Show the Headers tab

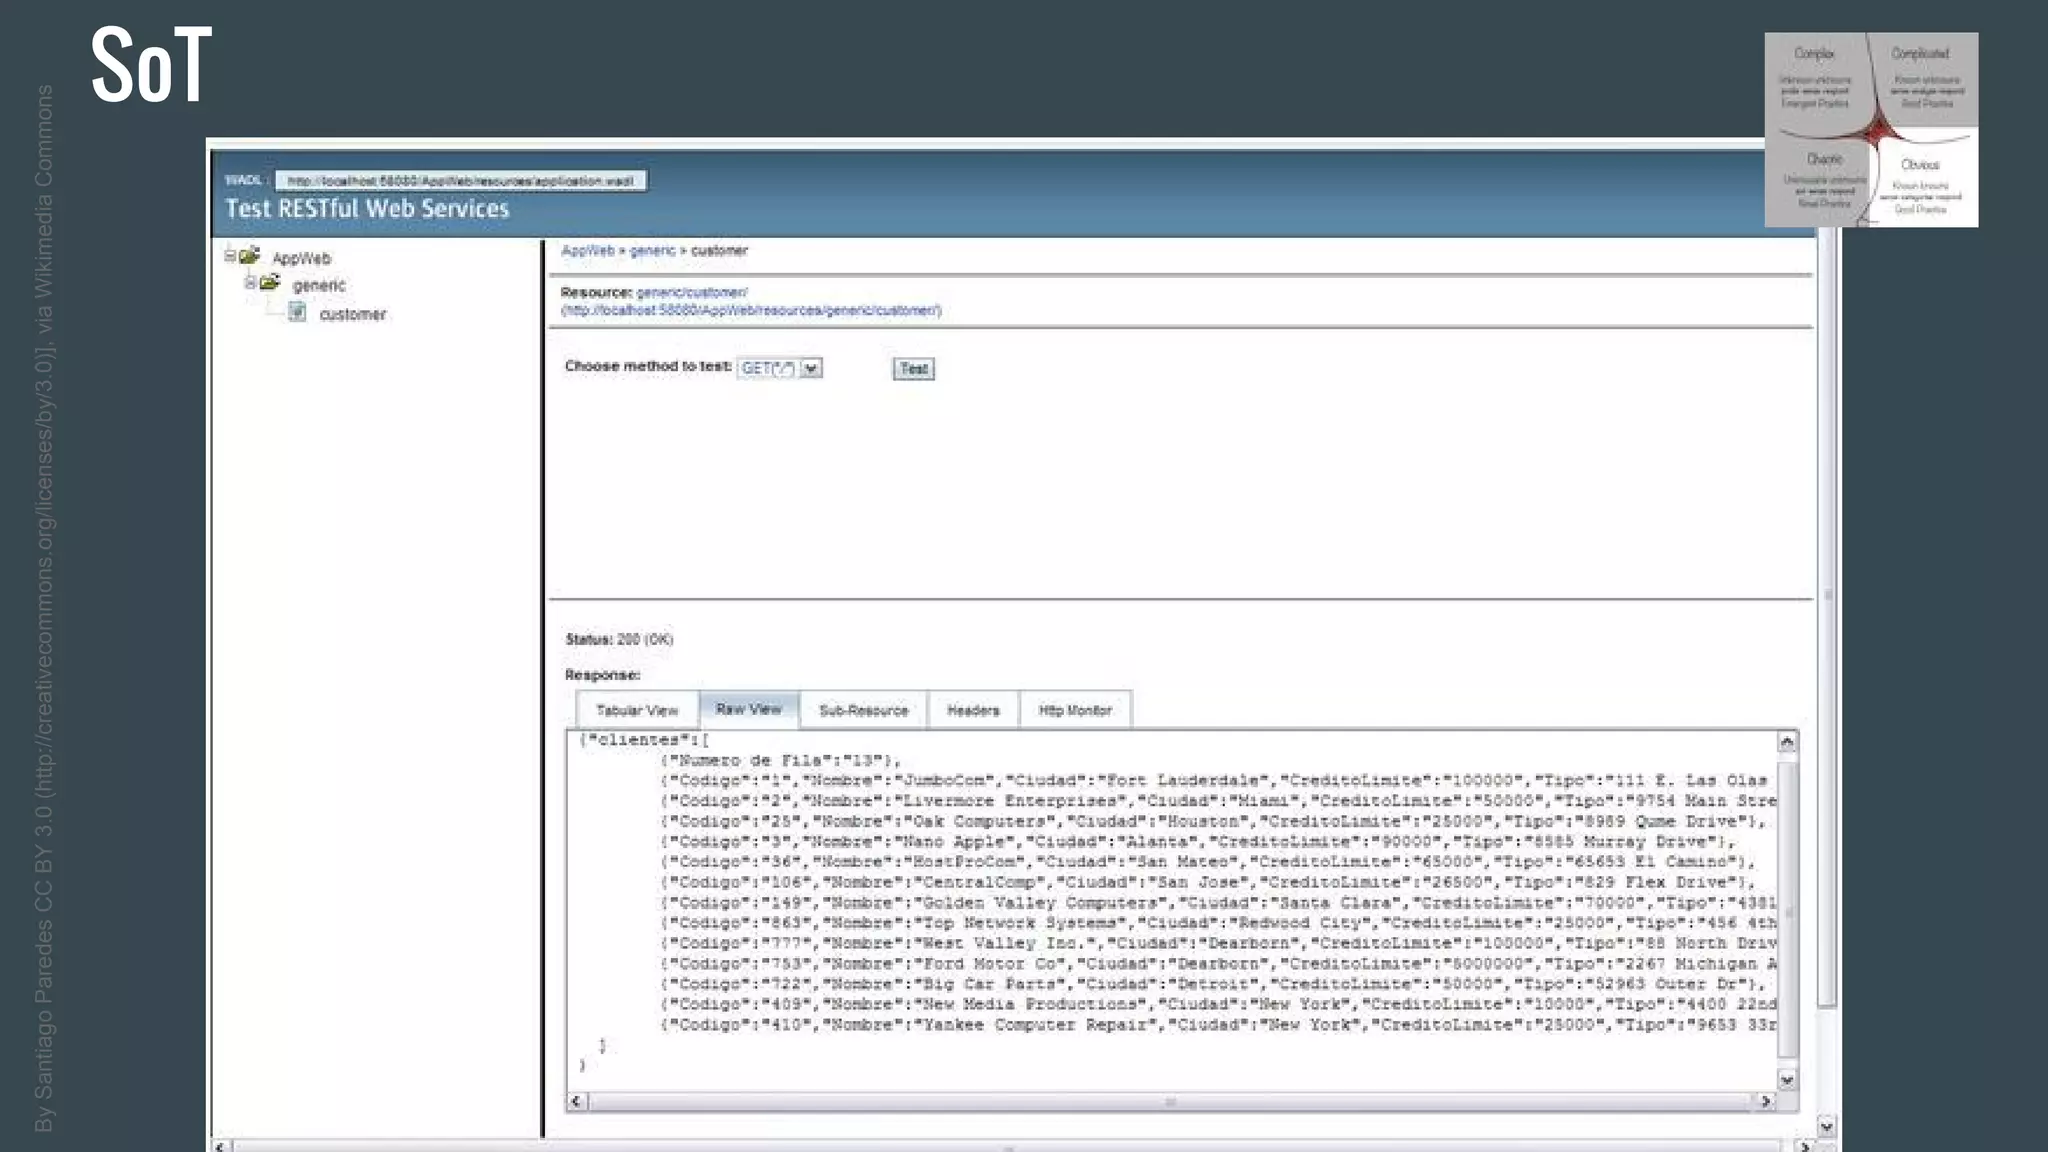click(973, 710)
